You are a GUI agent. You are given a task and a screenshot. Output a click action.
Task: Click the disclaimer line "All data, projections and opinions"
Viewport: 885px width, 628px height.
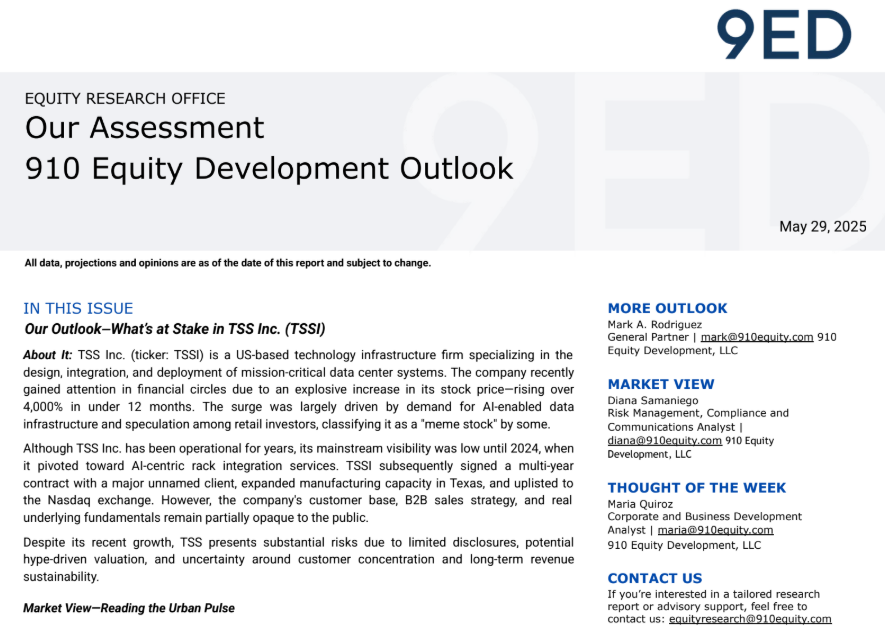[227, 263]
